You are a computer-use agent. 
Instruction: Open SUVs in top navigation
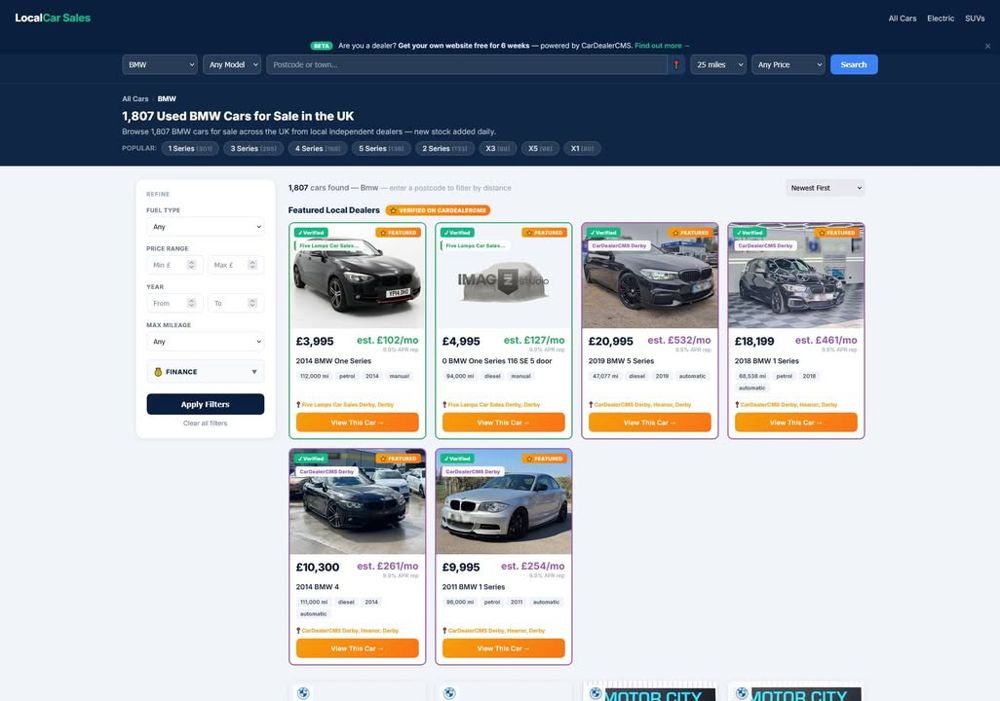click(974, 18)
